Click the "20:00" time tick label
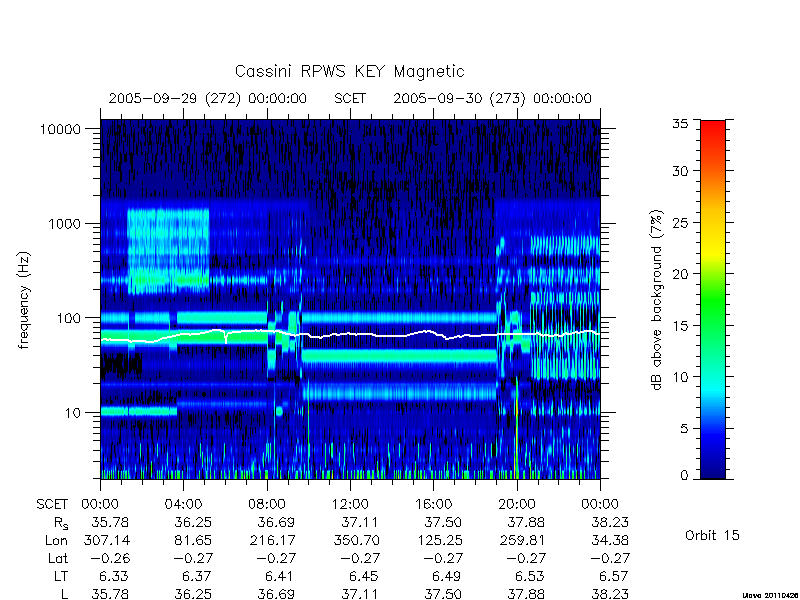This screenshot has height=600, width=800. 517,505
